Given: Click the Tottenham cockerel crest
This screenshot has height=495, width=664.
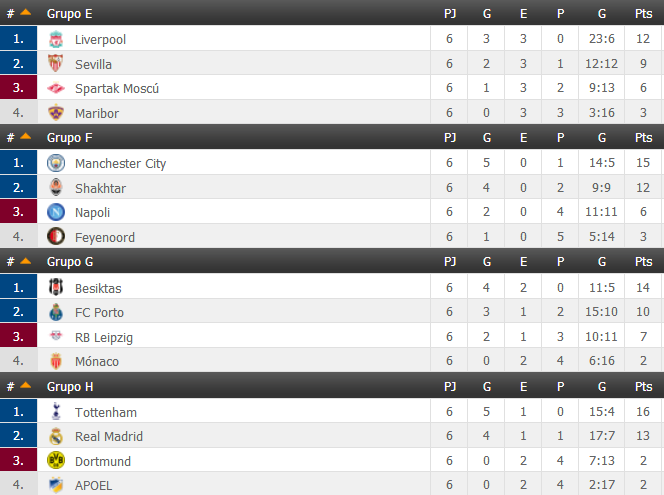Looking at the screenshot, I should (x=56, y=411).
